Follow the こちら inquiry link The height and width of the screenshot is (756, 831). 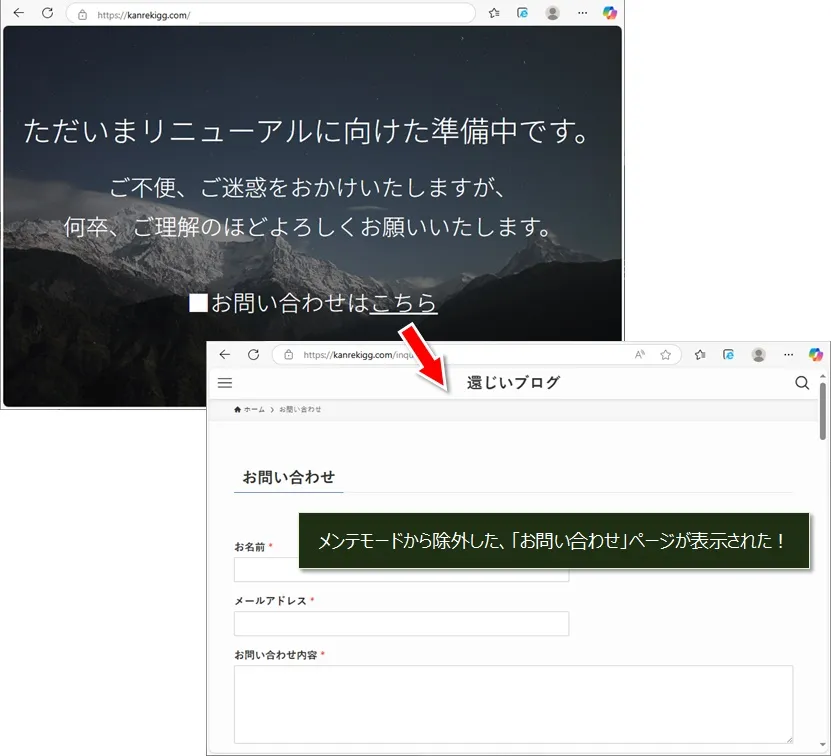[x=403, y=303]
